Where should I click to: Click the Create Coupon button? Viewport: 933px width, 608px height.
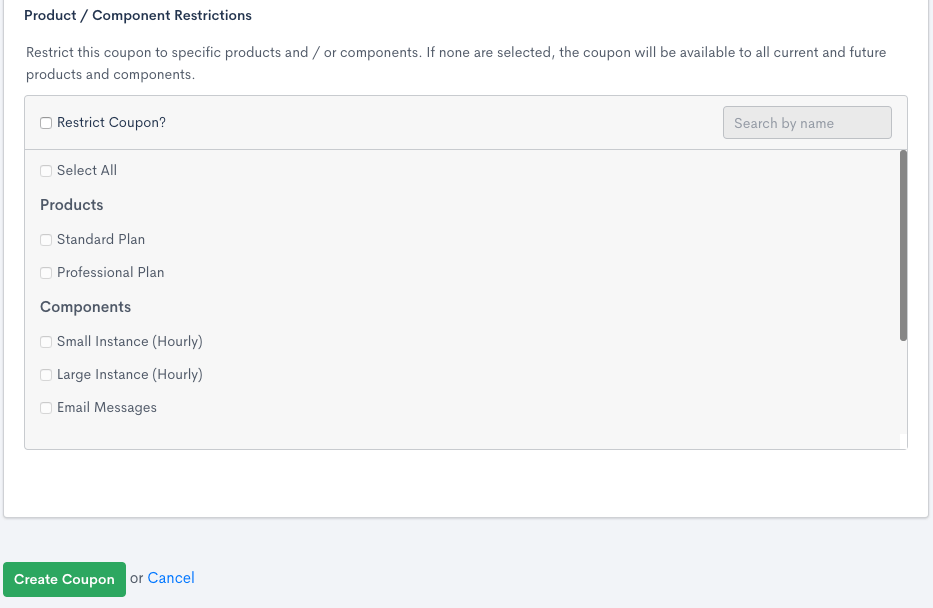pos(64,579)
